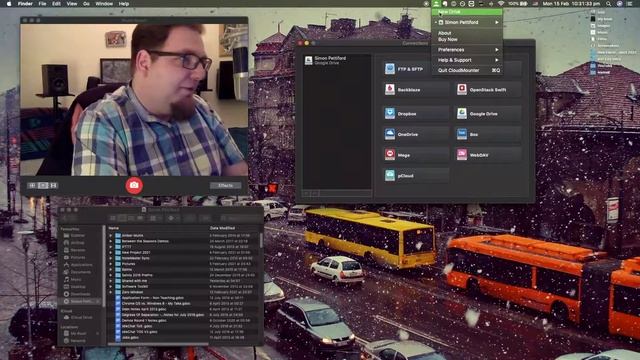Eject the Simon Pettiford drive in sidebar
Image resolution: width=640 pixels, height=360 pixels.
point(98,302)
